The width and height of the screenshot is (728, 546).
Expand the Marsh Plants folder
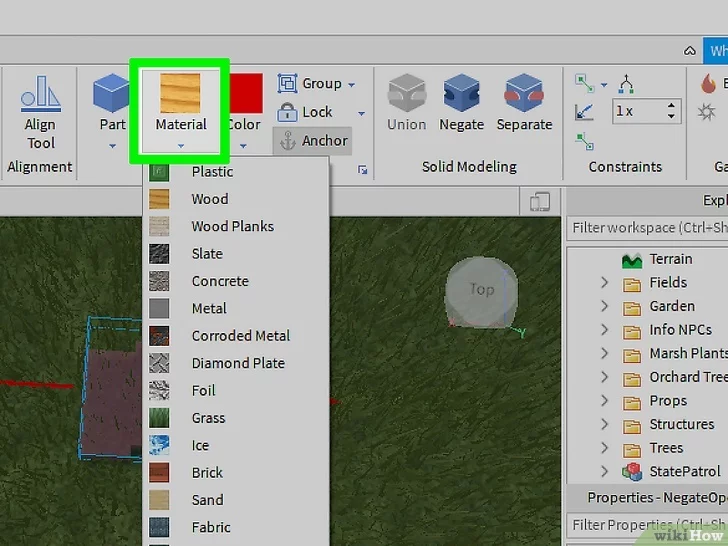[604, 353]
